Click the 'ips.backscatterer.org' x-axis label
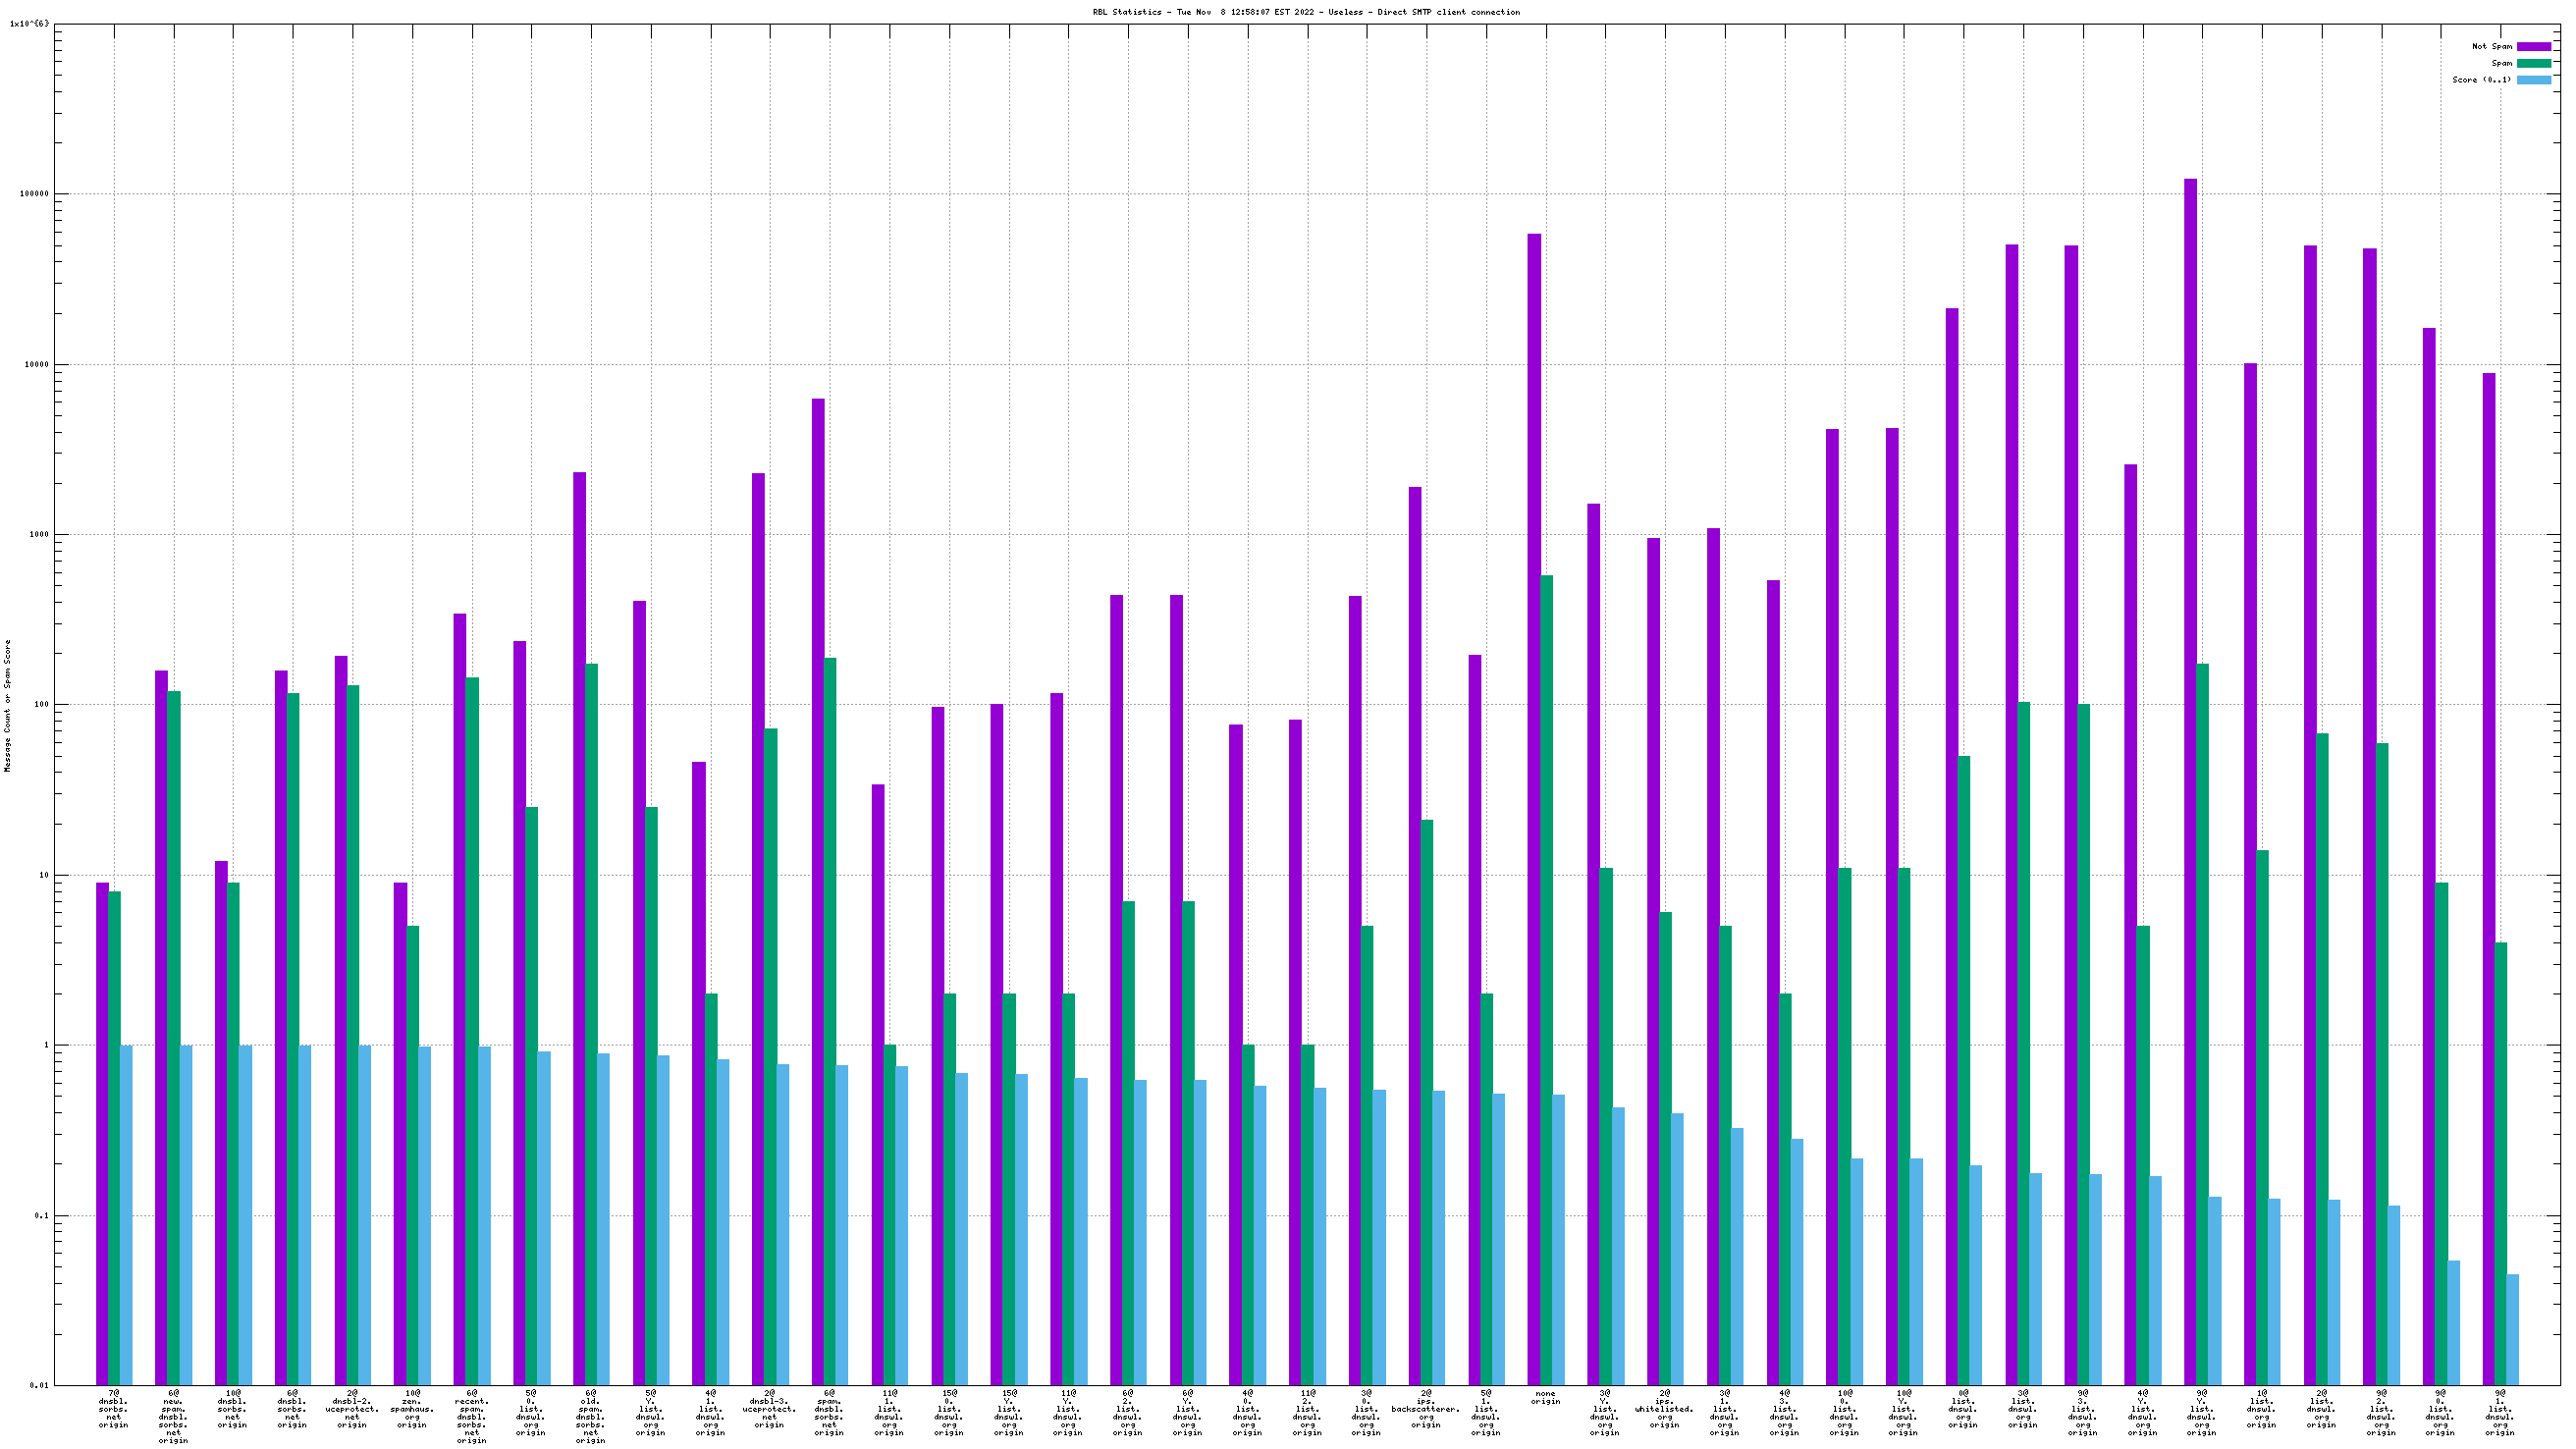Screen dimensions: 2576x1449 coord(1426,1408)
